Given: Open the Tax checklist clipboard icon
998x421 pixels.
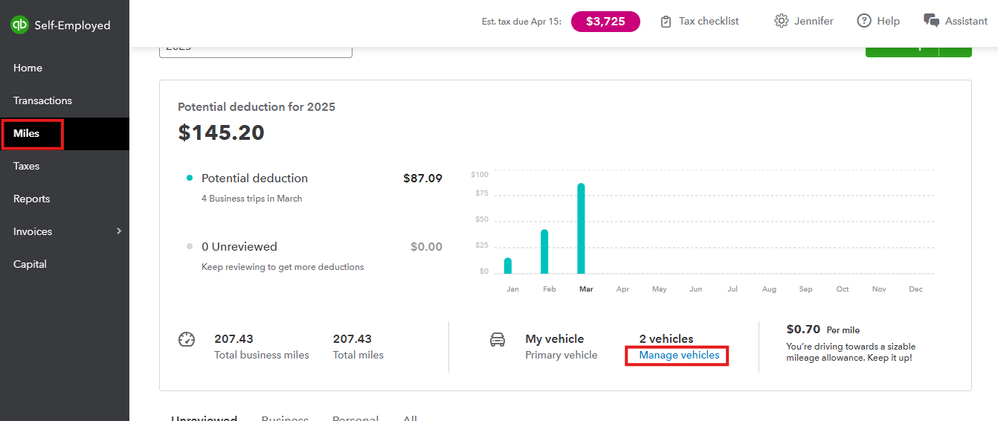Looking at the screenshot, I should pos(666,21).
